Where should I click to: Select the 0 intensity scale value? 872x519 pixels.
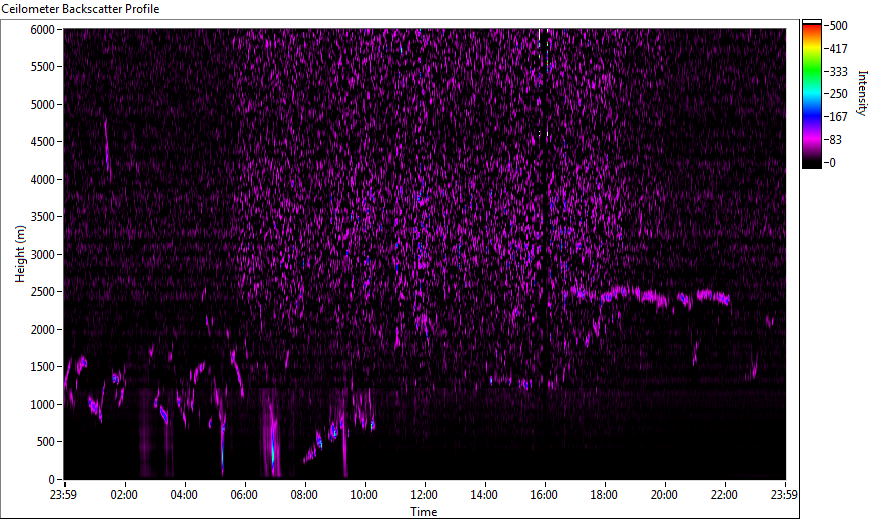point(832,162)
